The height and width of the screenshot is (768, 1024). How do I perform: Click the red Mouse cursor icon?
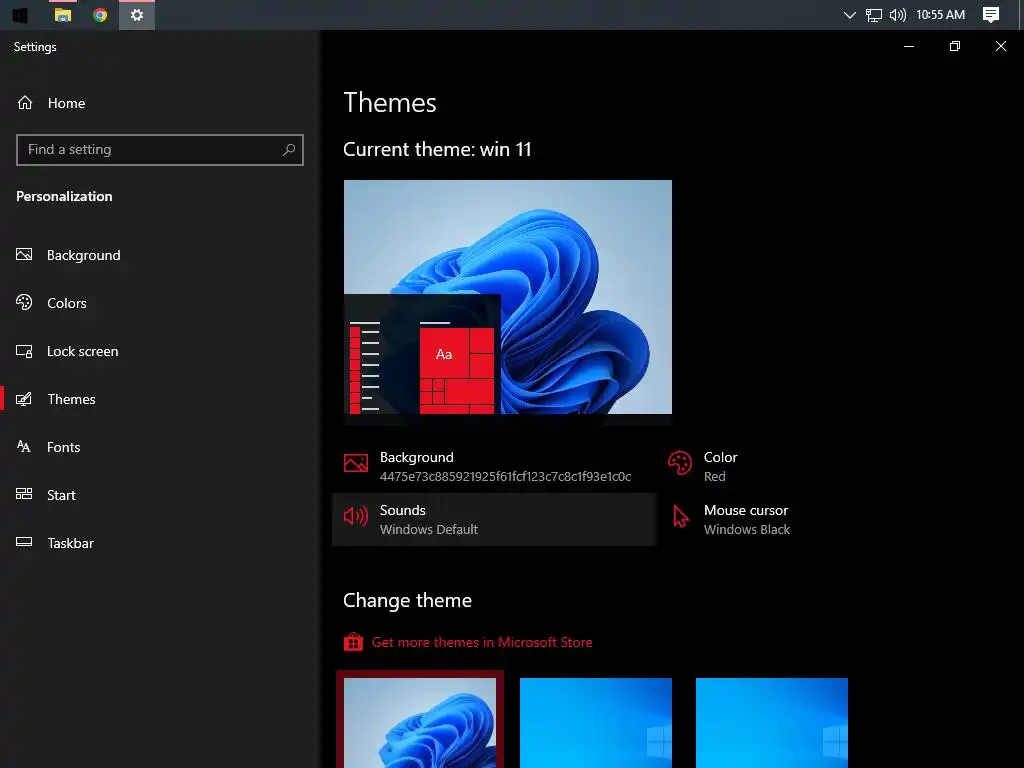click(x=680, y=517)
